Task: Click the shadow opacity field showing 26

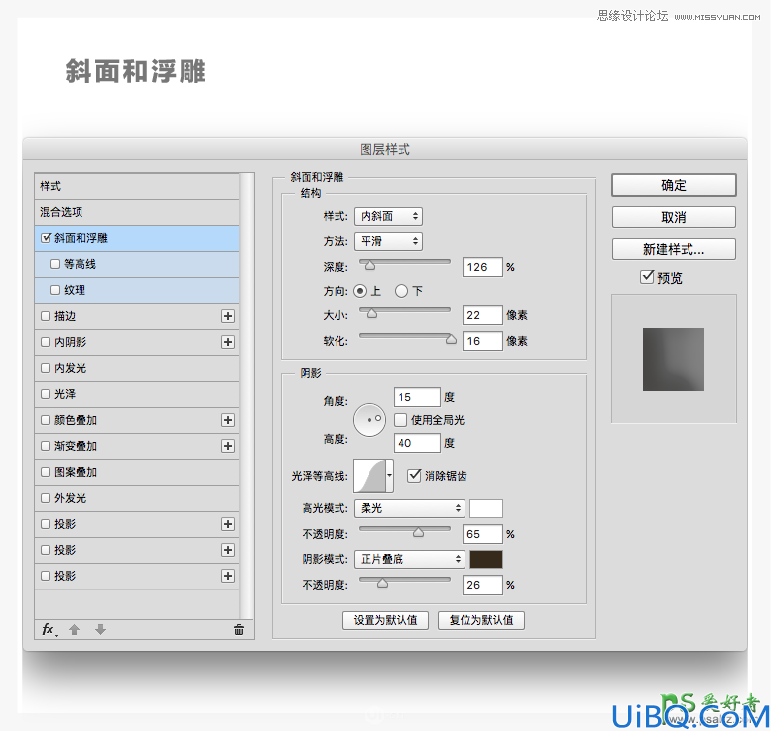Action: point(483,585)
